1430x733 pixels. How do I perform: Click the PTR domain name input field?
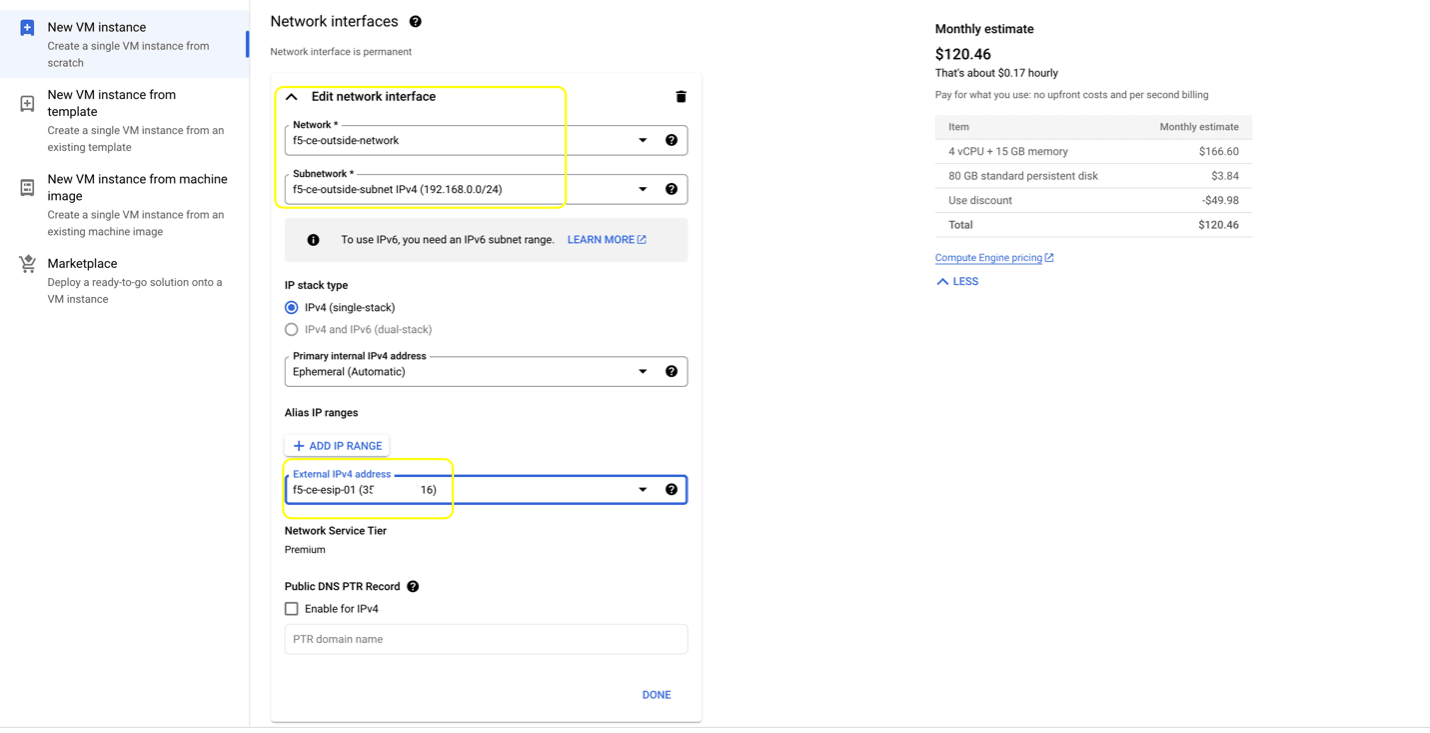click(486, 640)
